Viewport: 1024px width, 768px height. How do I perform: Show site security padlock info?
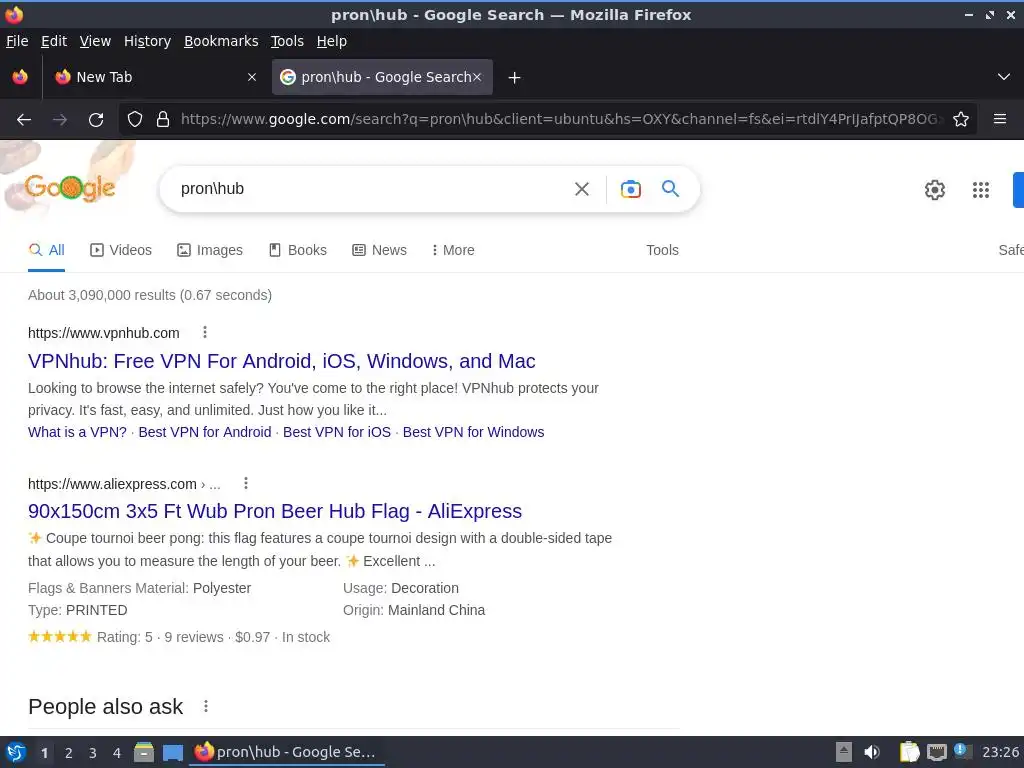(x=163, y=120)
